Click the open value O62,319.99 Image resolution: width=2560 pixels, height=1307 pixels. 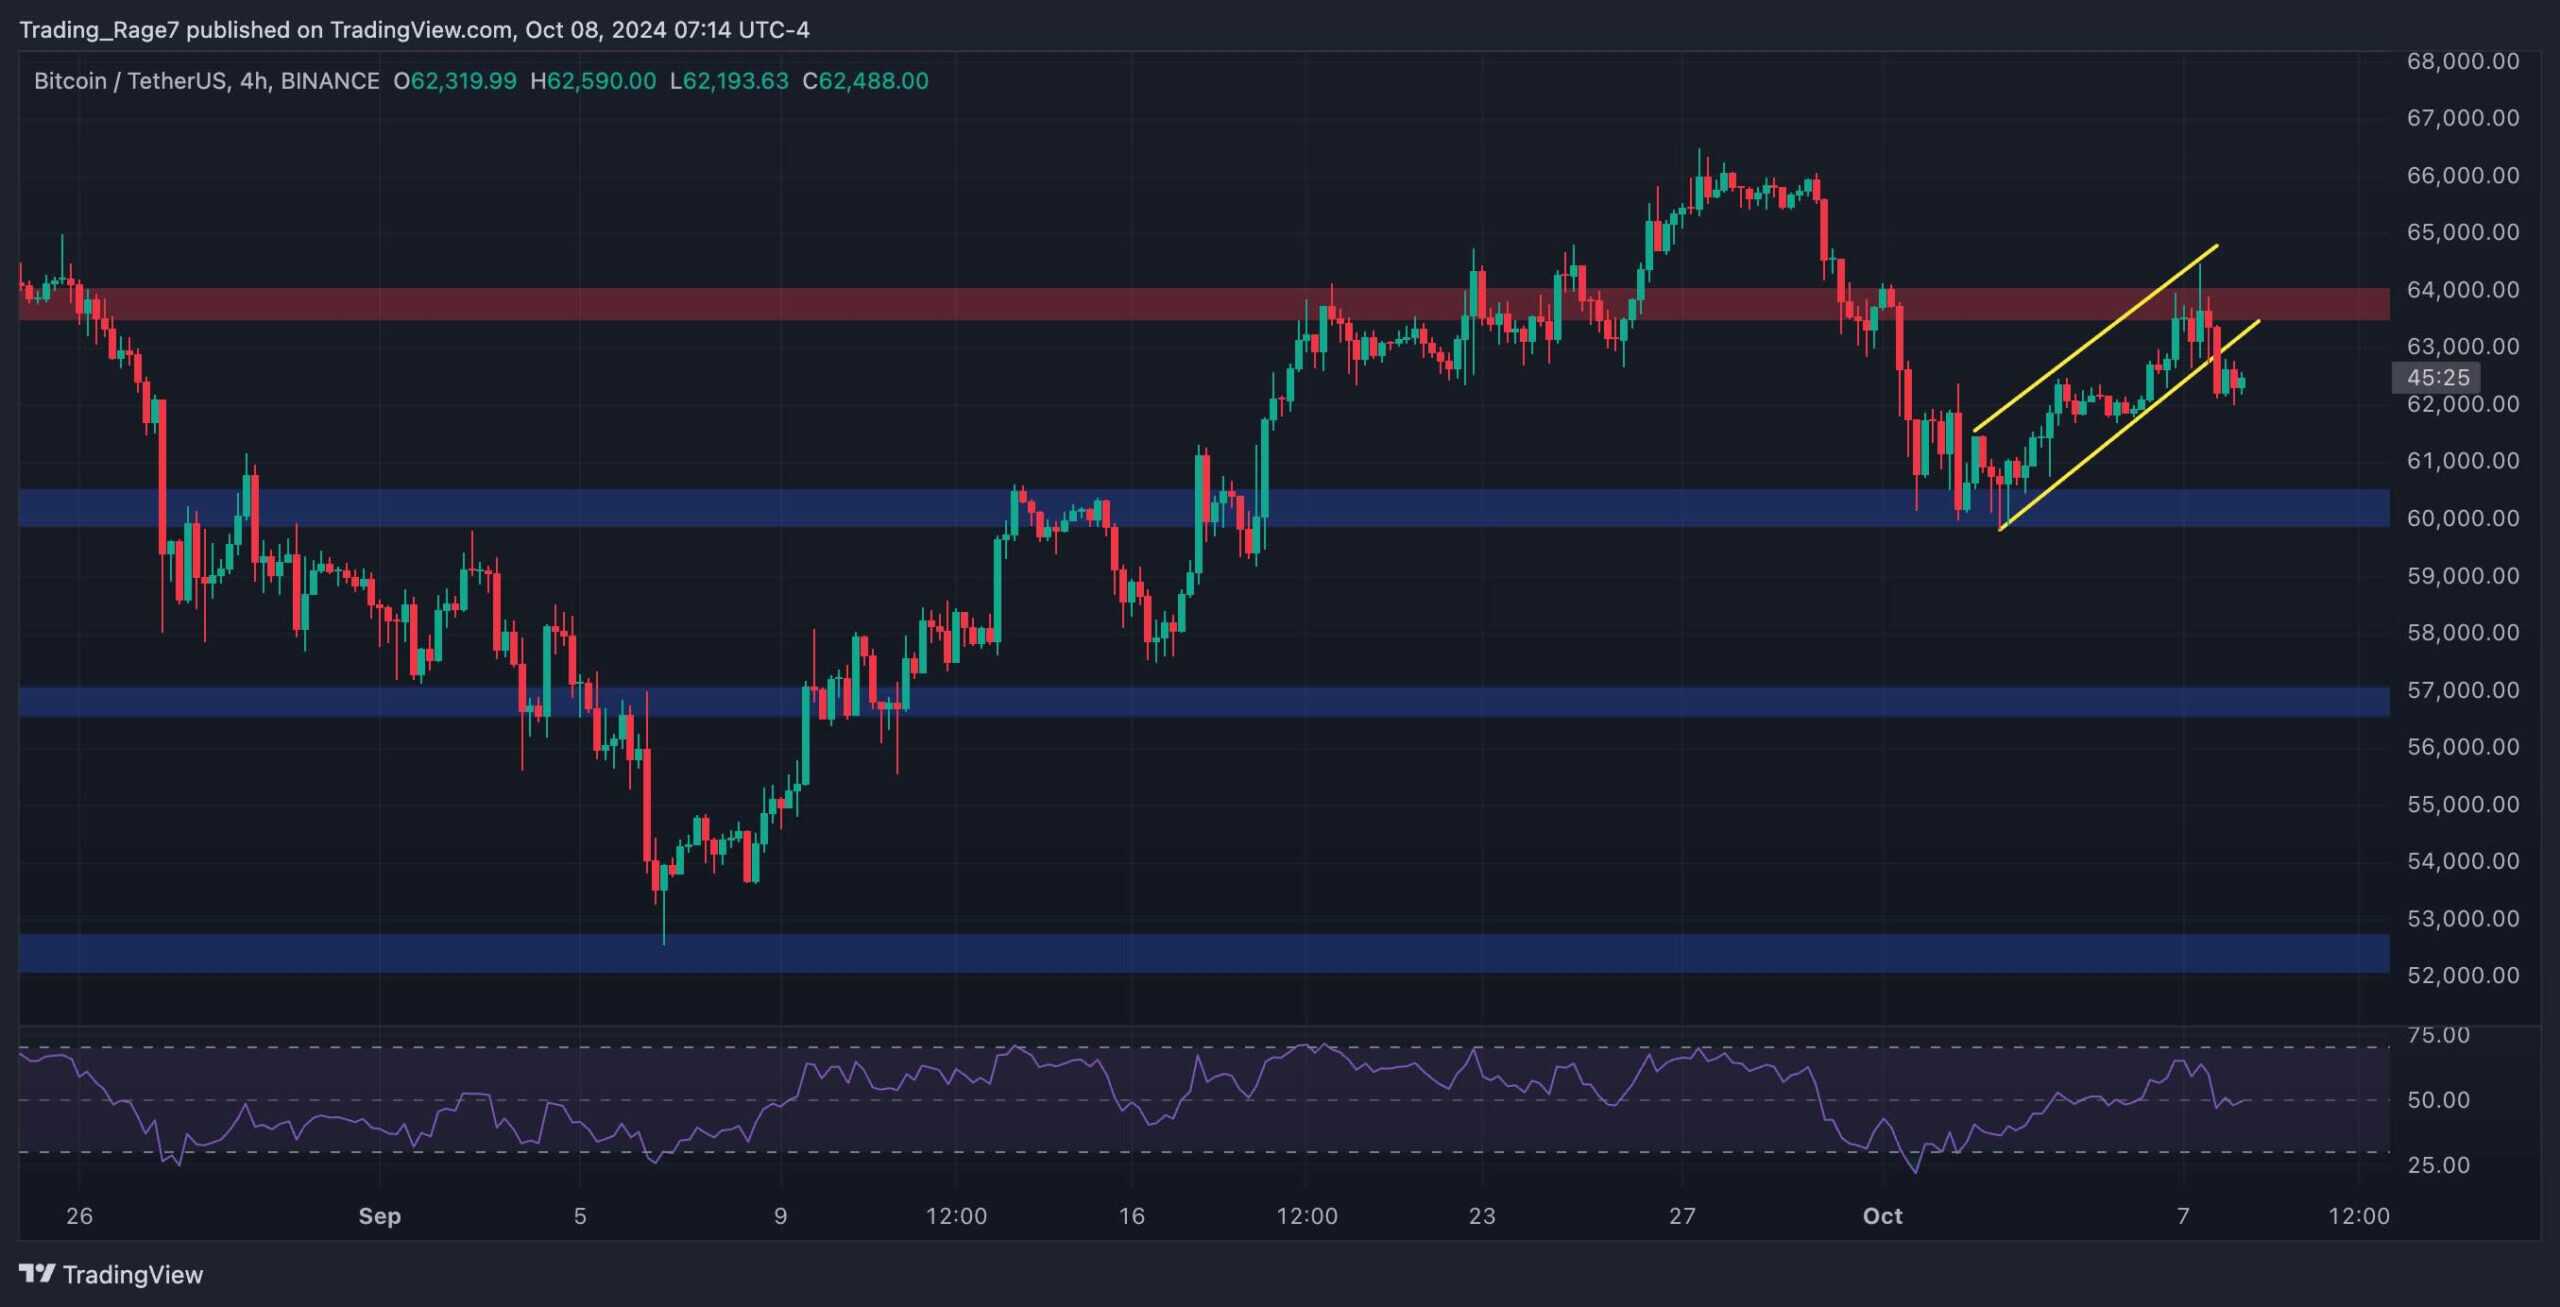pyautogui.click(x=455, y=81)
